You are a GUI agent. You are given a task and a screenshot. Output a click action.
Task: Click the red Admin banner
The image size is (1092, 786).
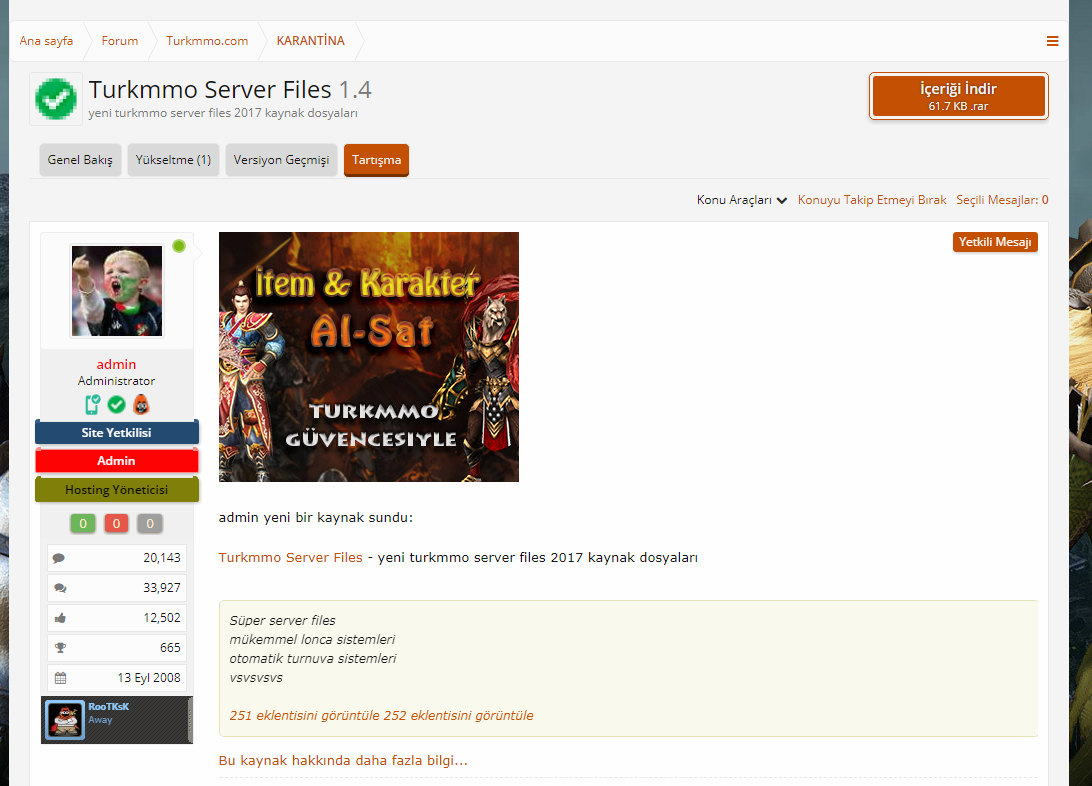point(117,461)
